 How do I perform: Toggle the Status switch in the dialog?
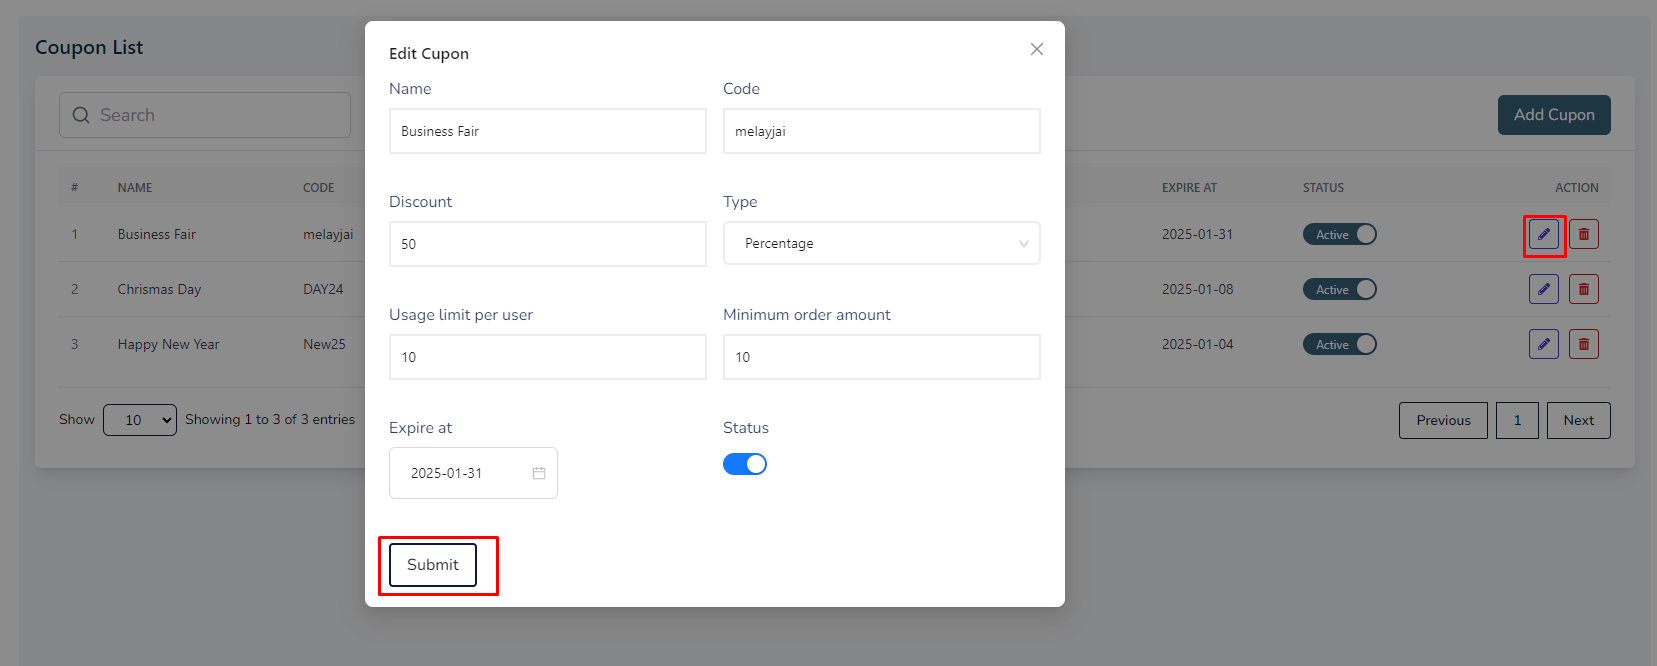pyautogui.click(x=745, y=464)
